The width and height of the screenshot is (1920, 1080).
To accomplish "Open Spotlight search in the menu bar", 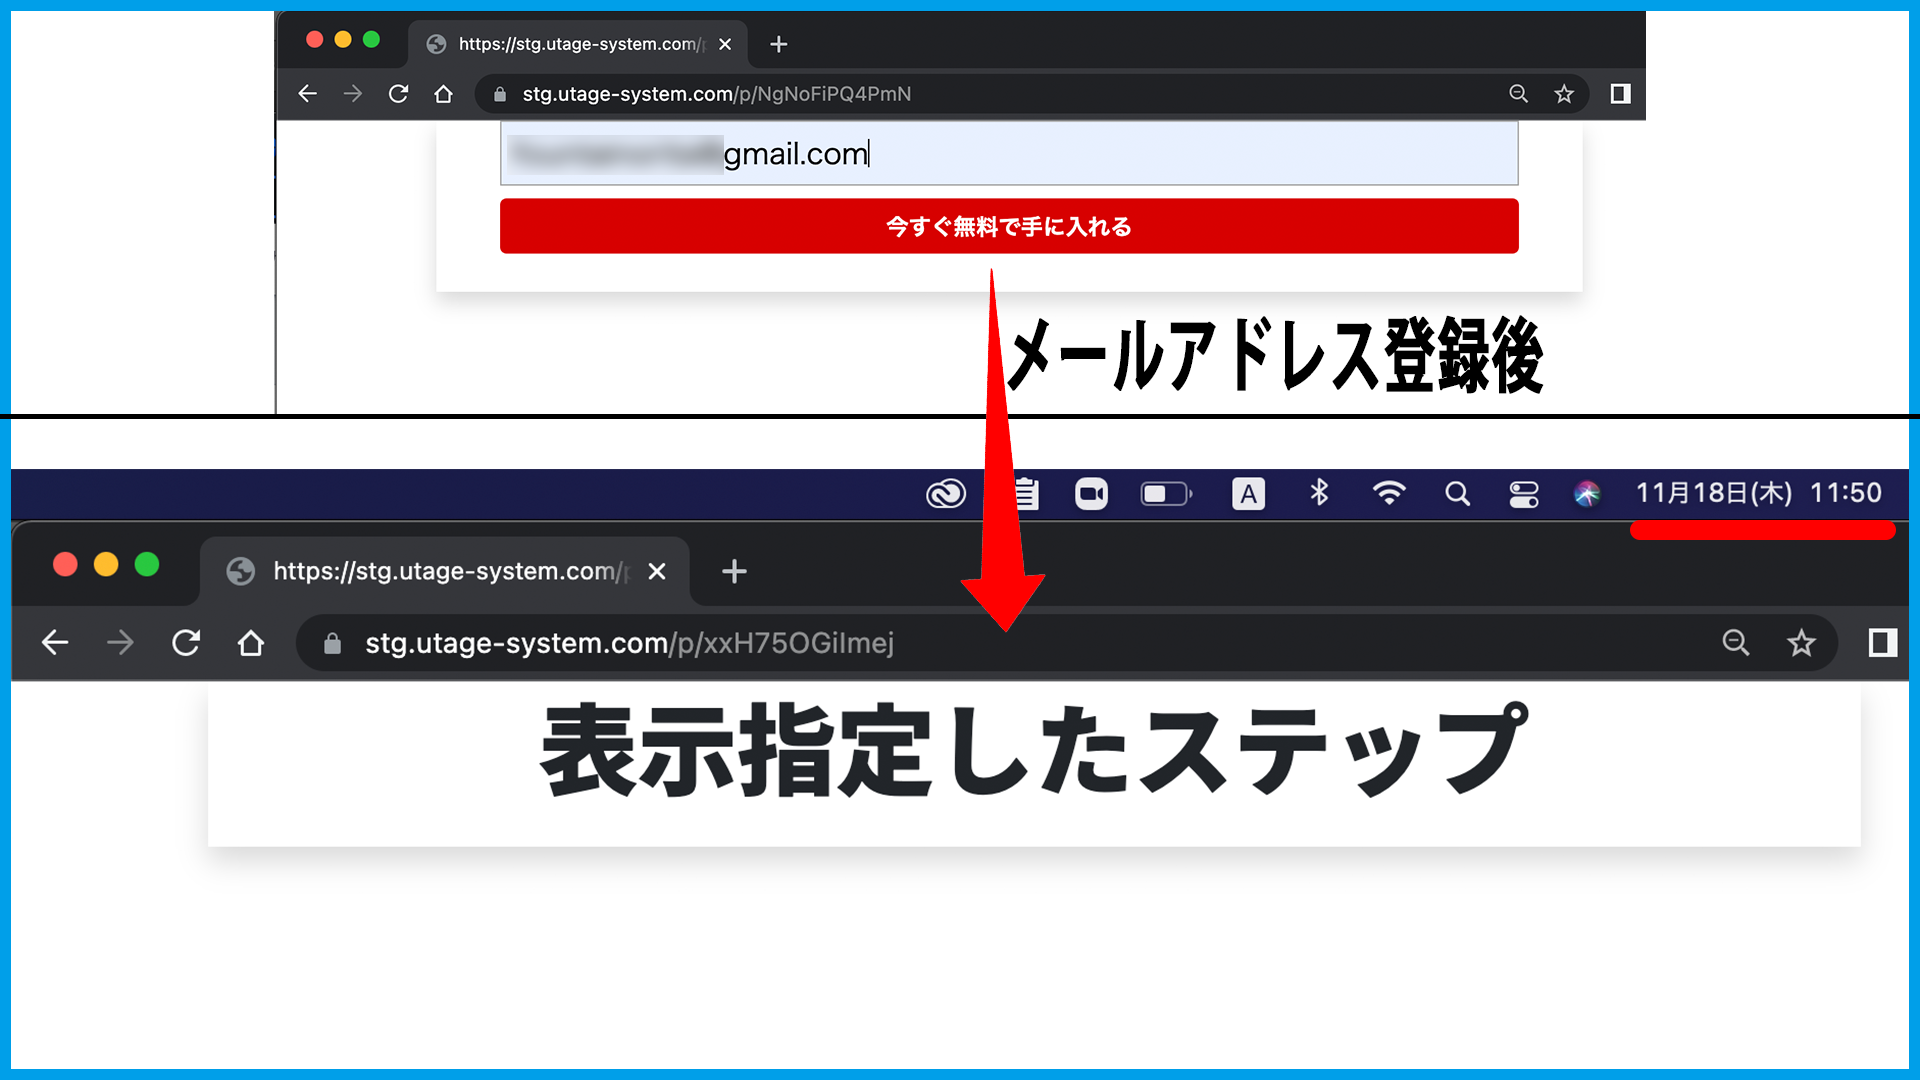I will pos(1457,494).
